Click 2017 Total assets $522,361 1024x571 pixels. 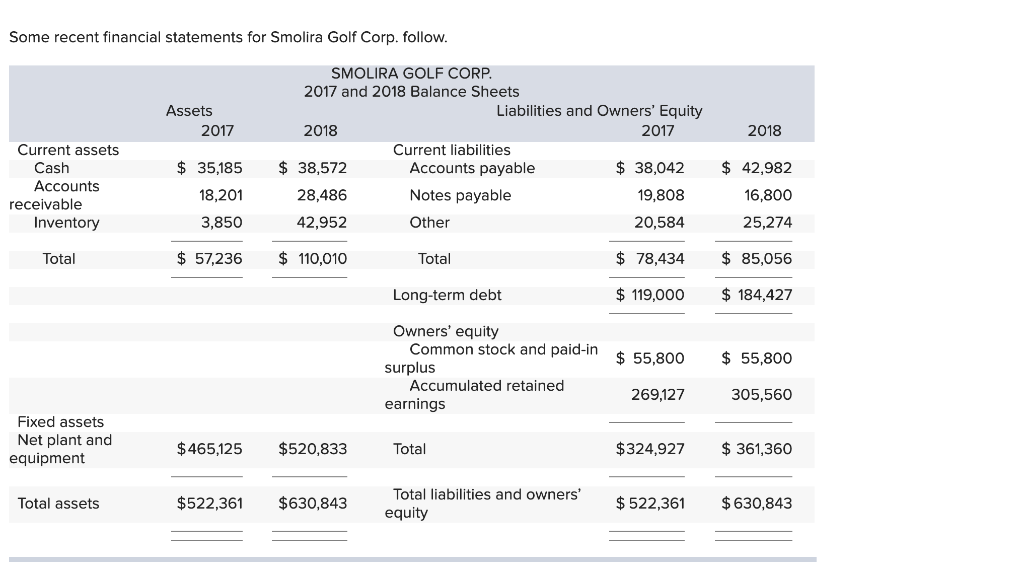tap(209, 504)
